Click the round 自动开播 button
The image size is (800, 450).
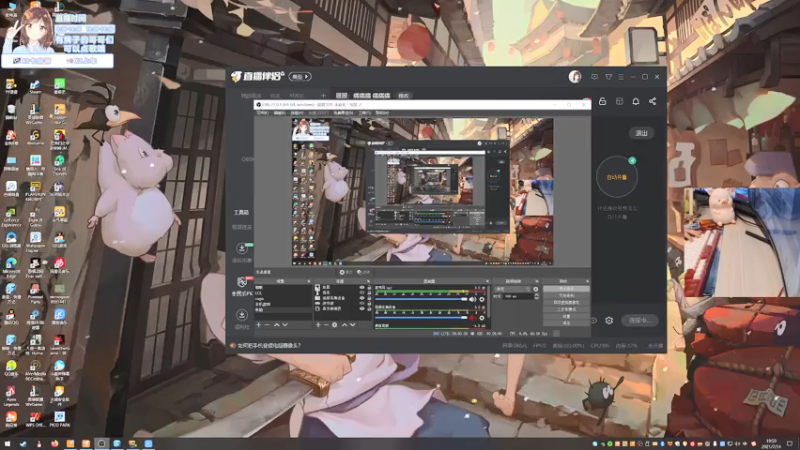pos(617,177)
